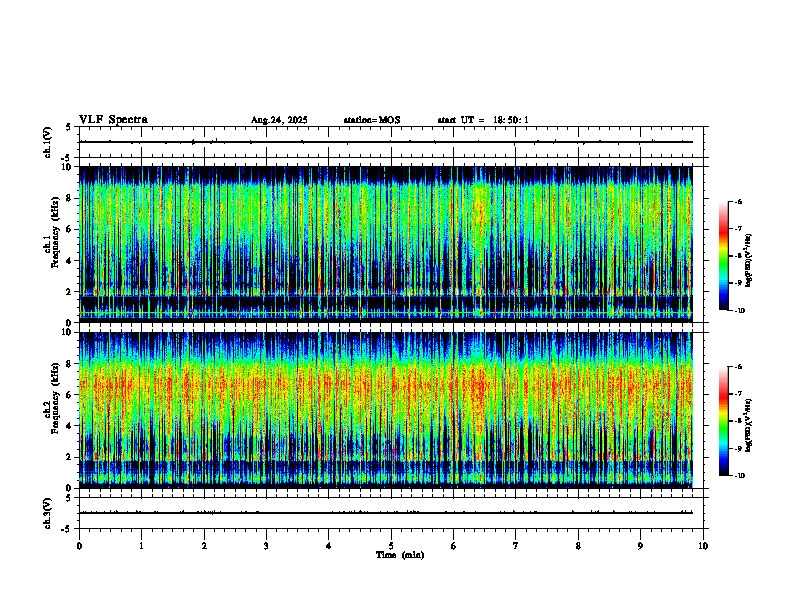Click the date text "Aug.24, 2025"
Image resolution: width=792 pixels, height=612 pixels.
click(279, 120)
